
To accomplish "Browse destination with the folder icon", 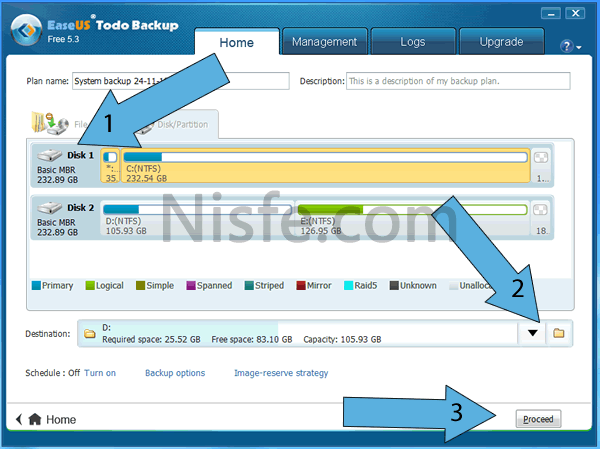I will (x=559, y=333).
